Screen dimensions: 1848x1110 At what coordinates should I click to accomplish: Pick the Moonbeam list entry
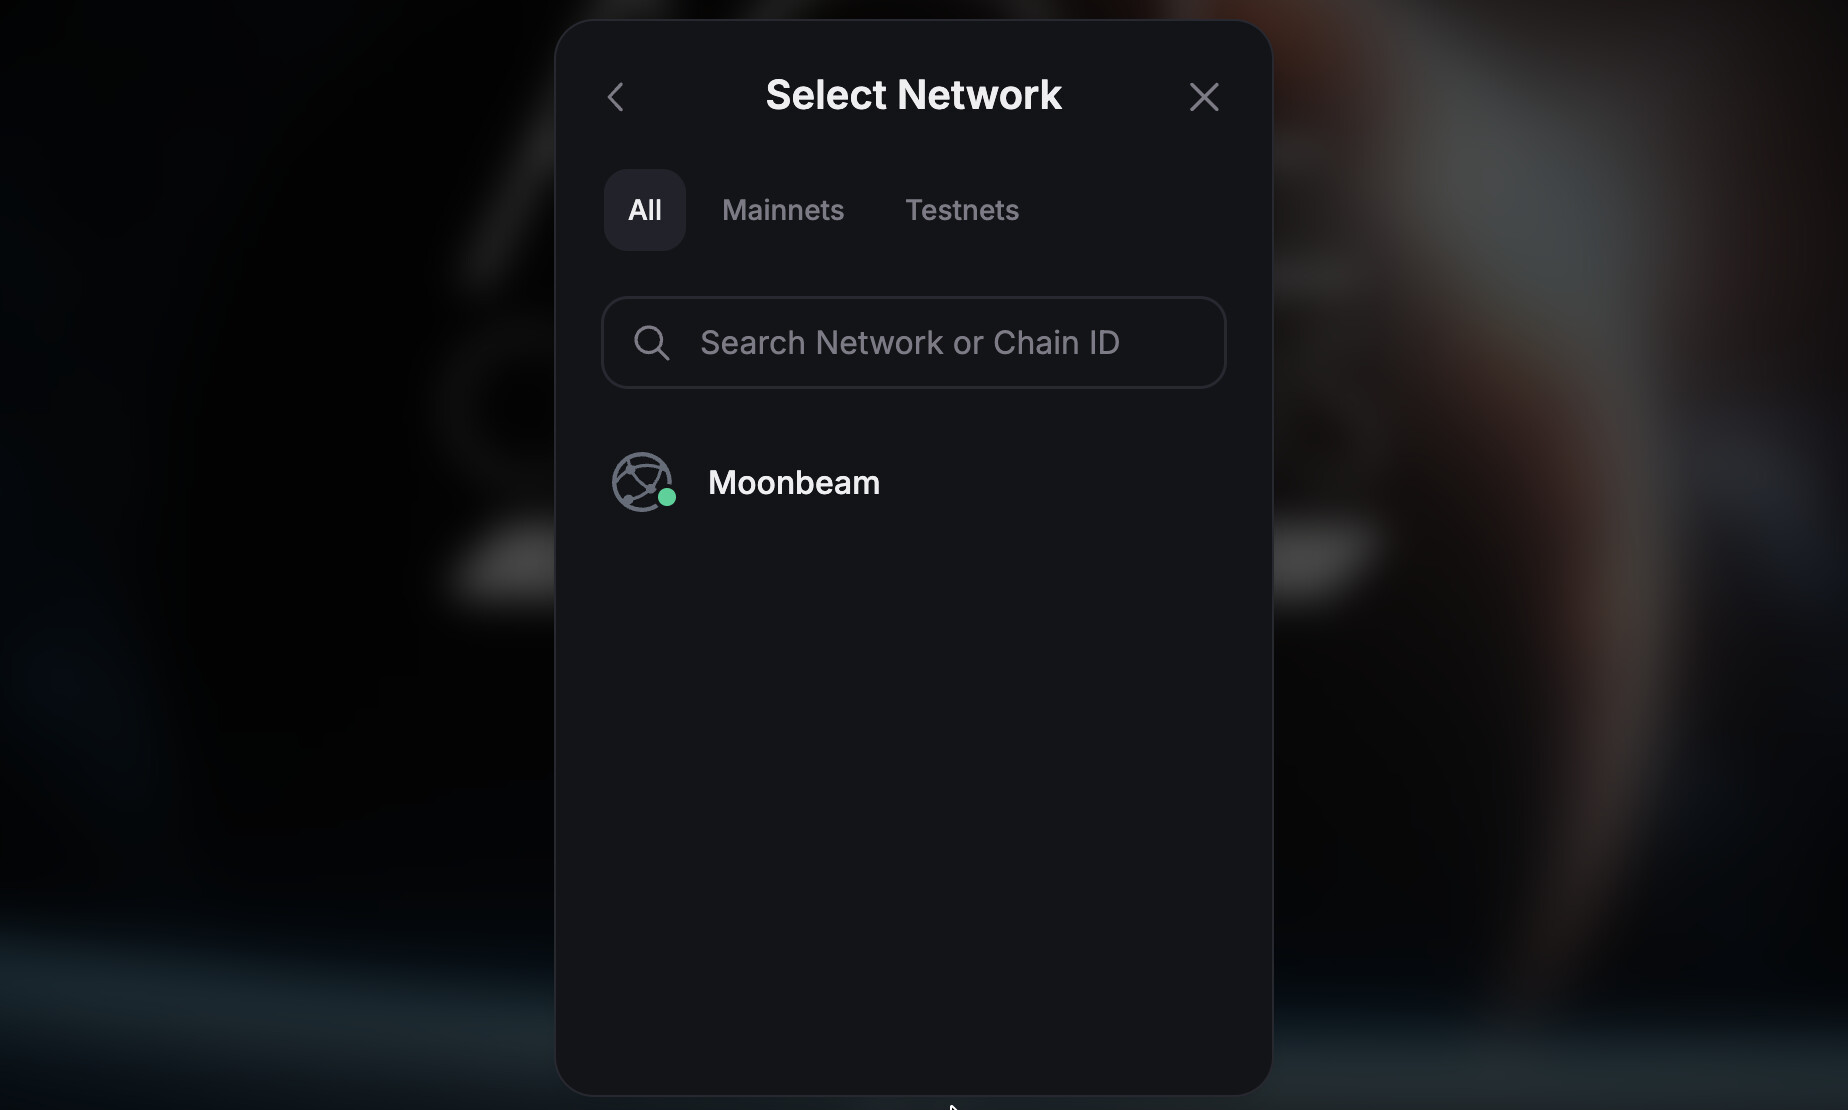[914, 482]
